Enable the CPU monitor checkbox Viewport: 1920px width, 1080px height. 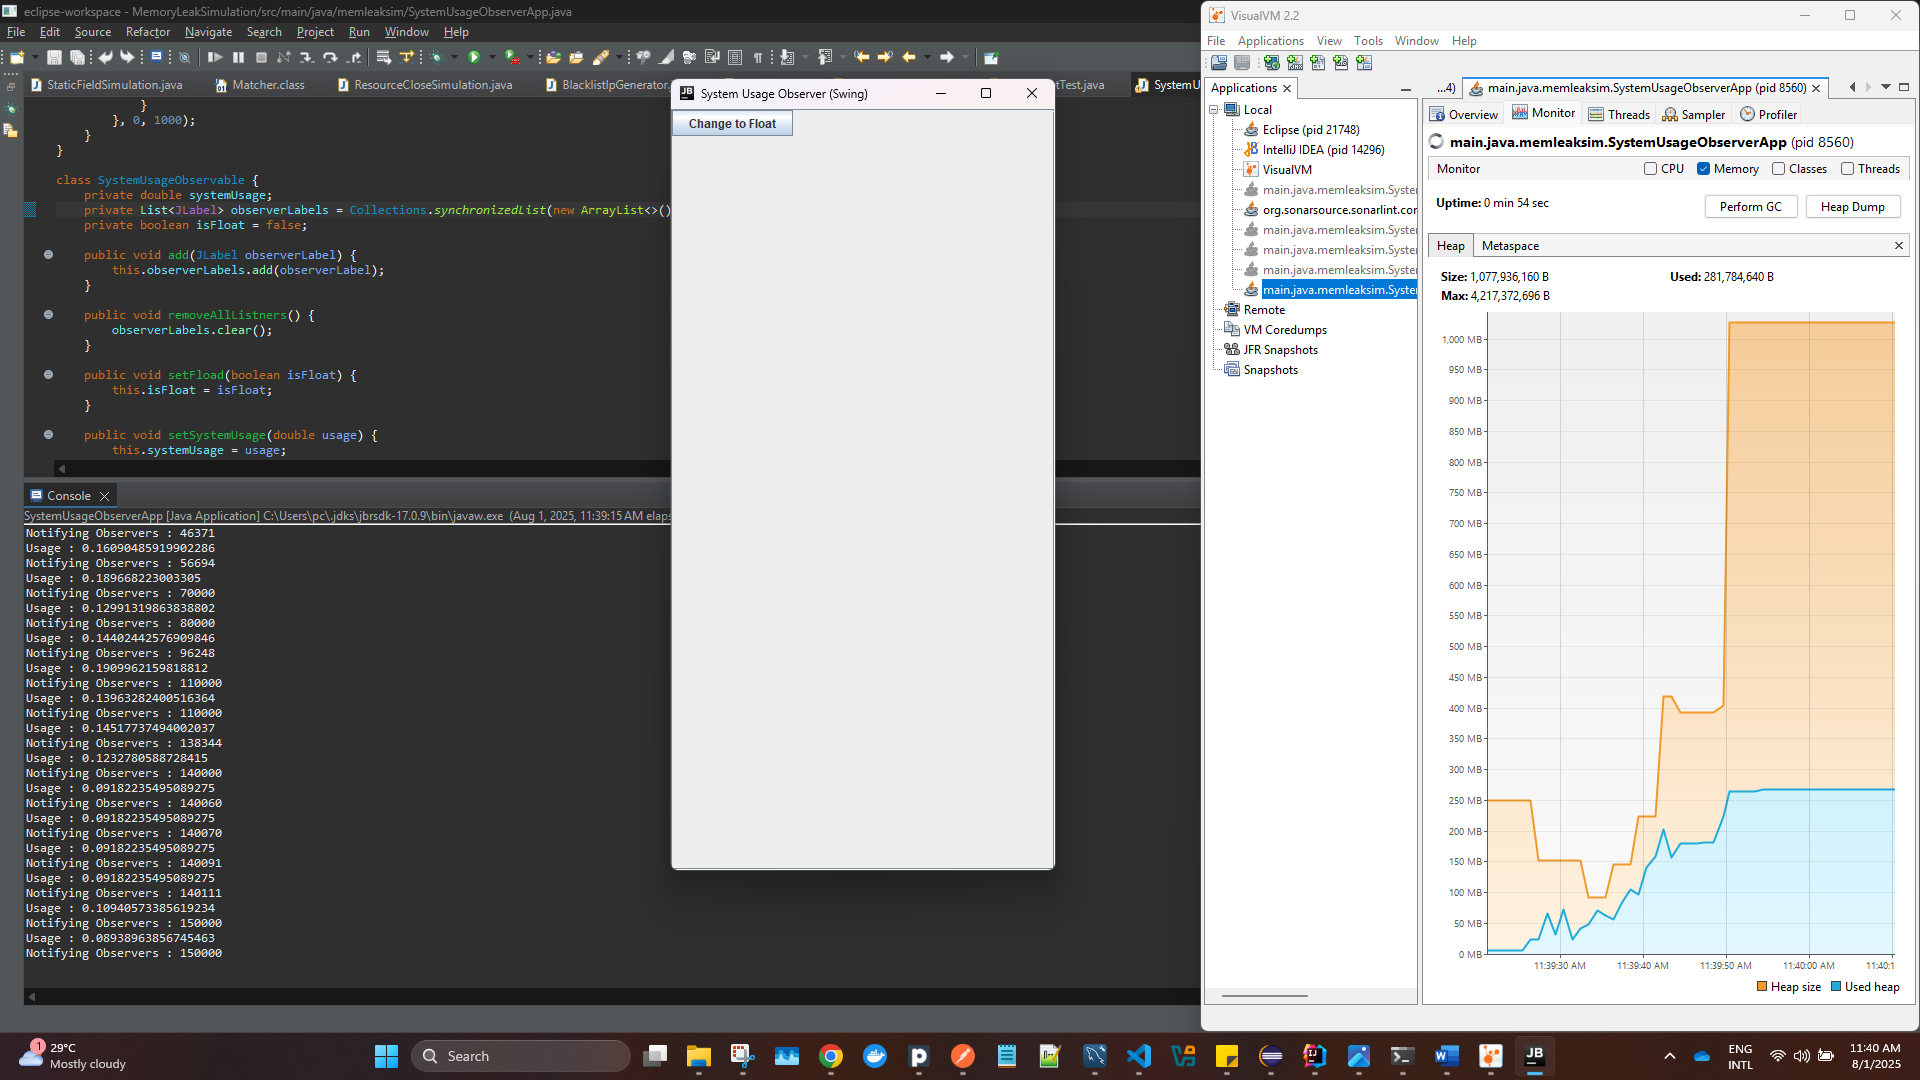1650,169
